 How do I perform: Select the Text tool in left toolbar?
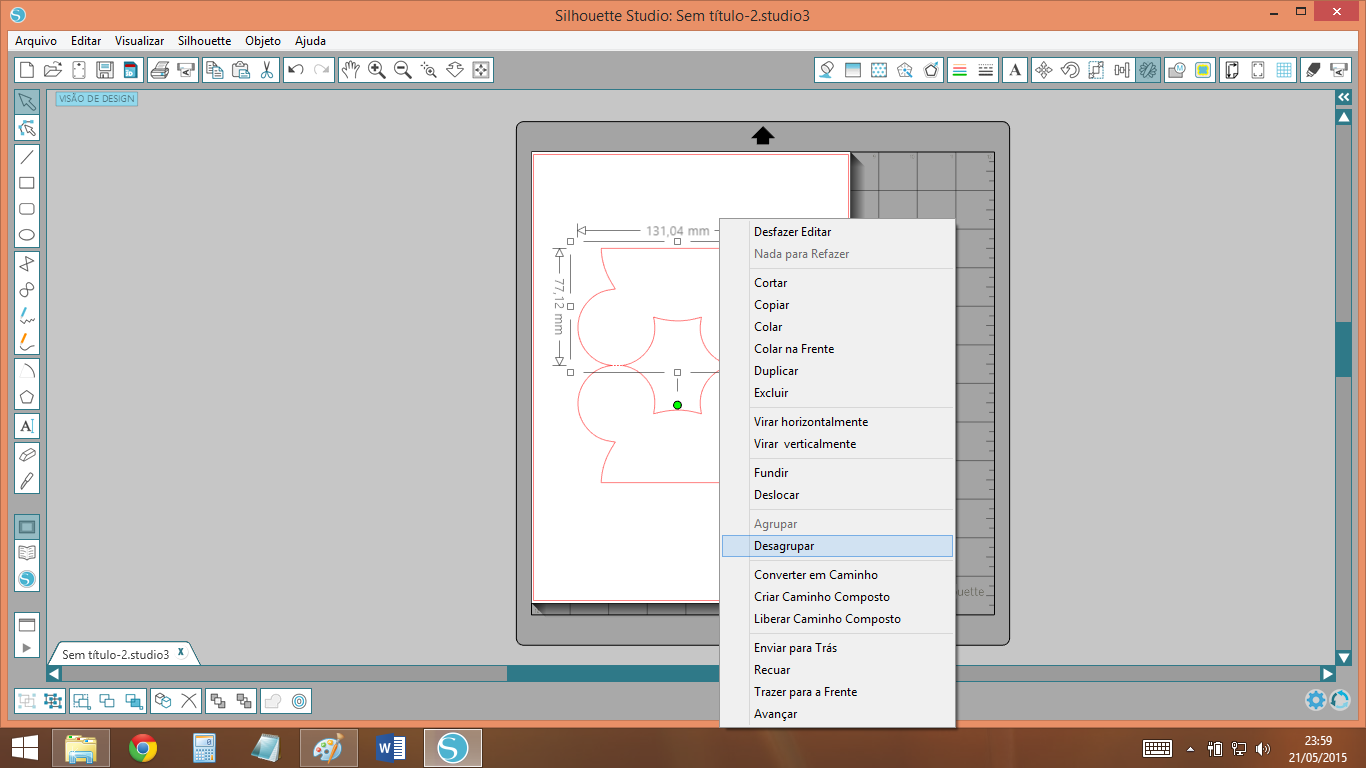[27, 426]
